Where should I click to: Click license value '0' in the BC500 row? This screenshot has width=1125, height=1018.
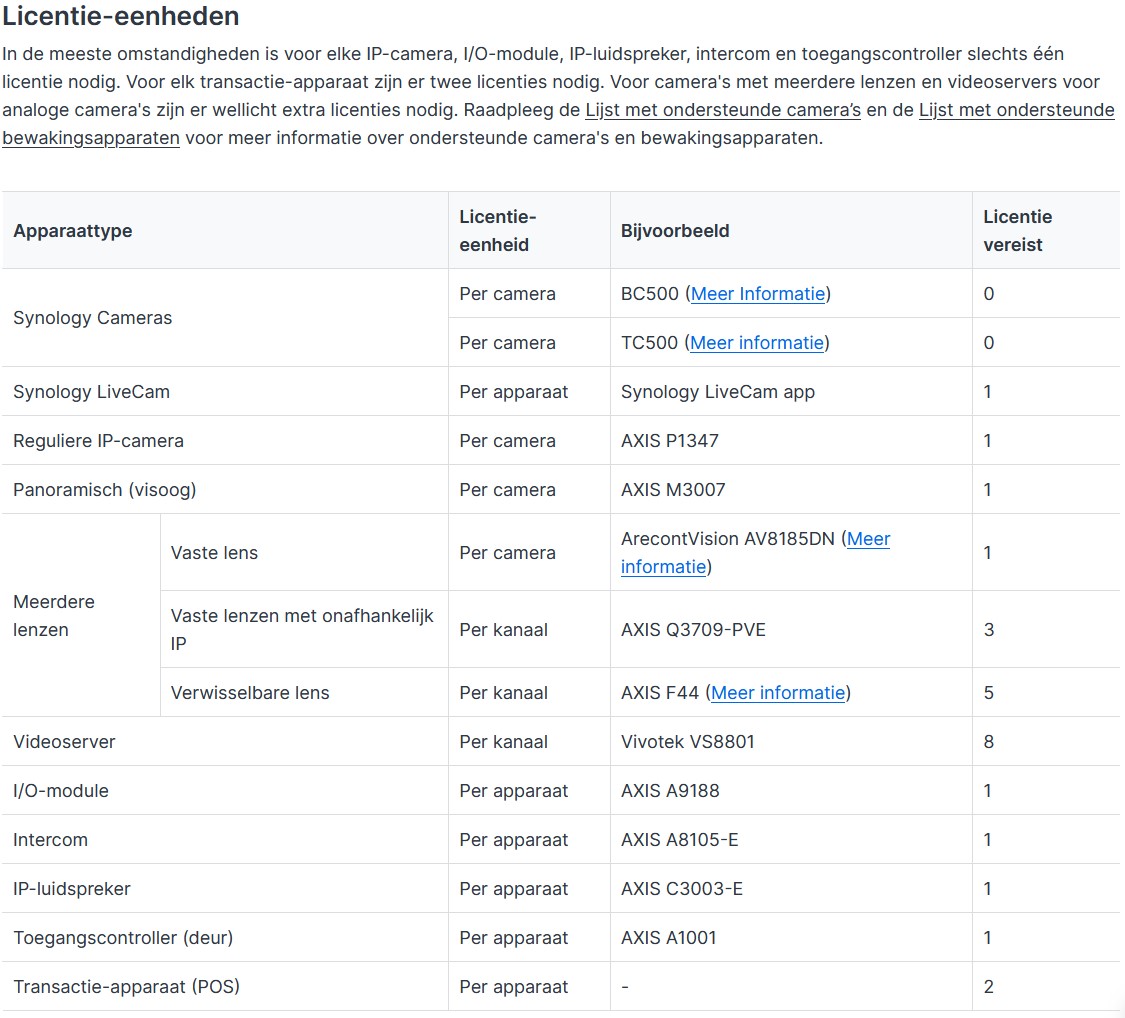point(989,294)
